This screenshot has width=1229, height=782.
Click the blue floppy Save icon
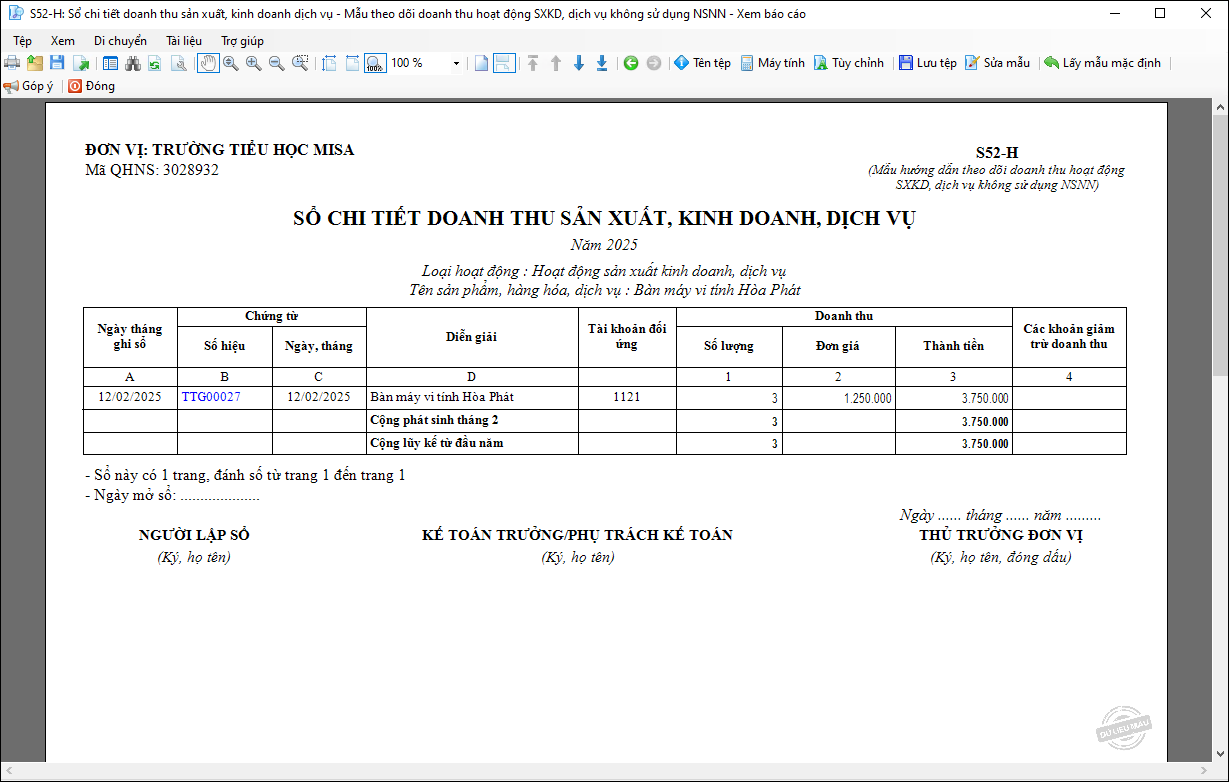[58, 63]
